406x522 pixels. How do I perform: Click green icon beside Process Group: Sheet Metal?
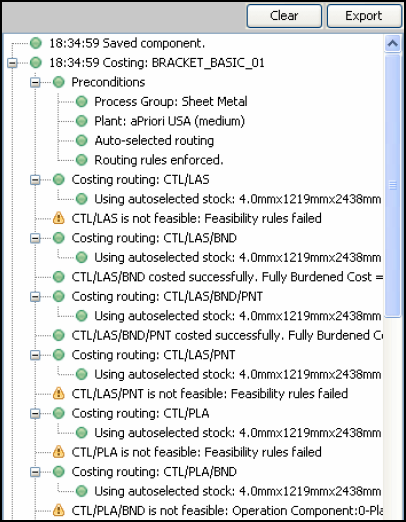click(81, 101)
